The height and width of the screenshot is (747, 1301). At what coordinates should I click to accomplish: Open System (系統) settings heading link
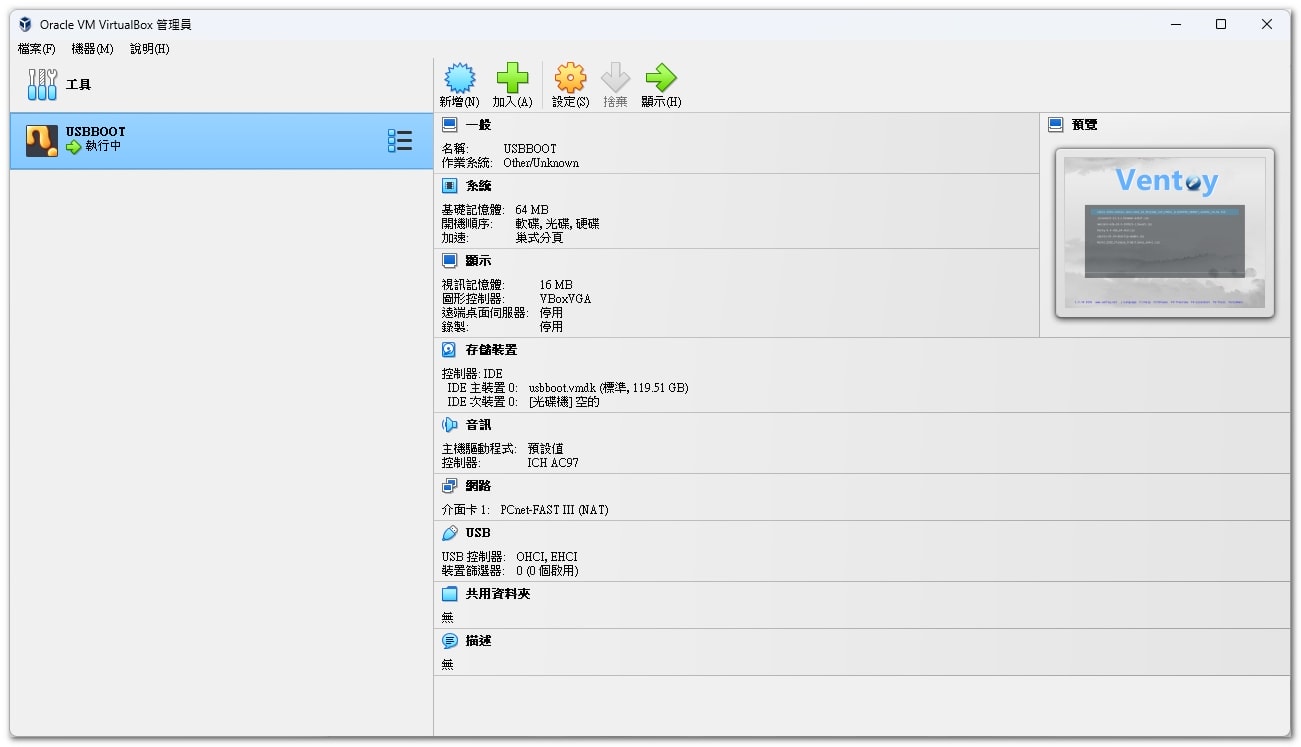[x=478, y=186]
